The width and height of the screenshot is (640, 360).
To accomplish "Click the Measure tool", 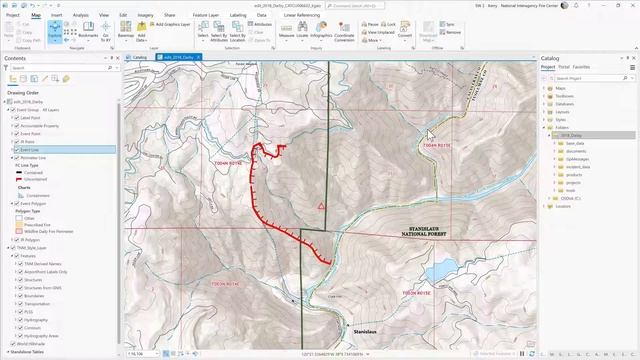I will tap(286, 31).
